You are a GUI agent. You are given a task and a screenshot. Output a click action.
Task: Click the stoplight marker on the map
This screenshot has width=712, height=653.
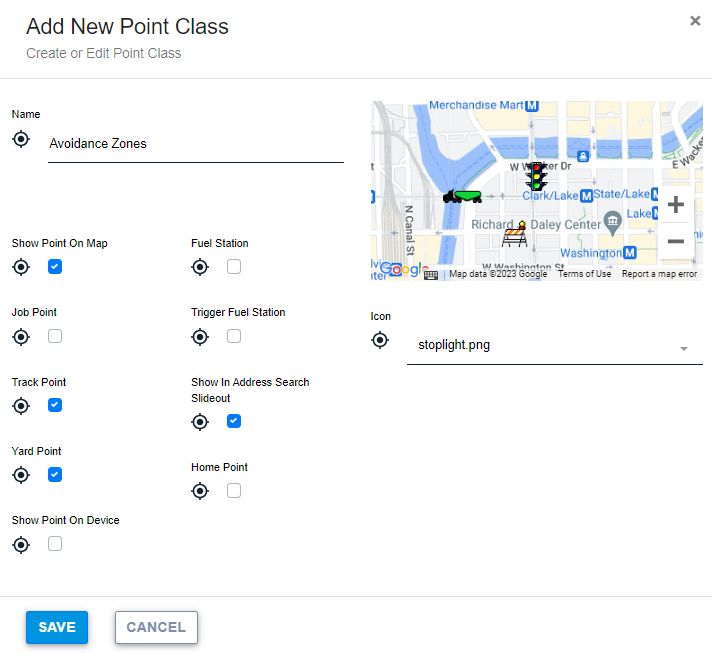[x=537, y=176]
